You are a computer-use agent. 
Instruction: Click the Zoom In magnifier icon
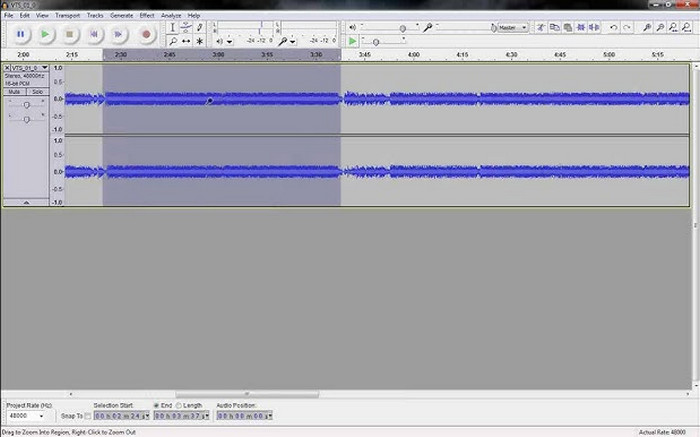(647, 28)
